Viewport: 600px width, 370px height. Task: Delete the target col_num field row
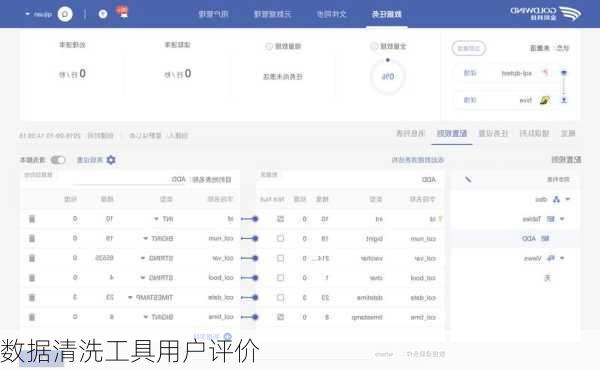(x=32, y=238)
